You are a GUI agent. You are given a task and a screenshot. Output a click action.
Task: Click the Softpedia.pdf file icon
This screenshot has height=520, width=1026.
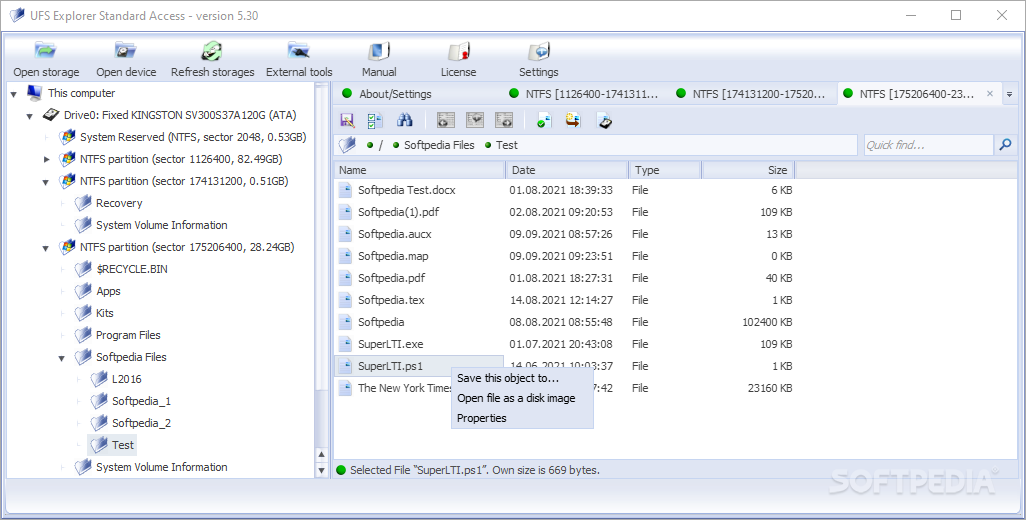point(345,278)
